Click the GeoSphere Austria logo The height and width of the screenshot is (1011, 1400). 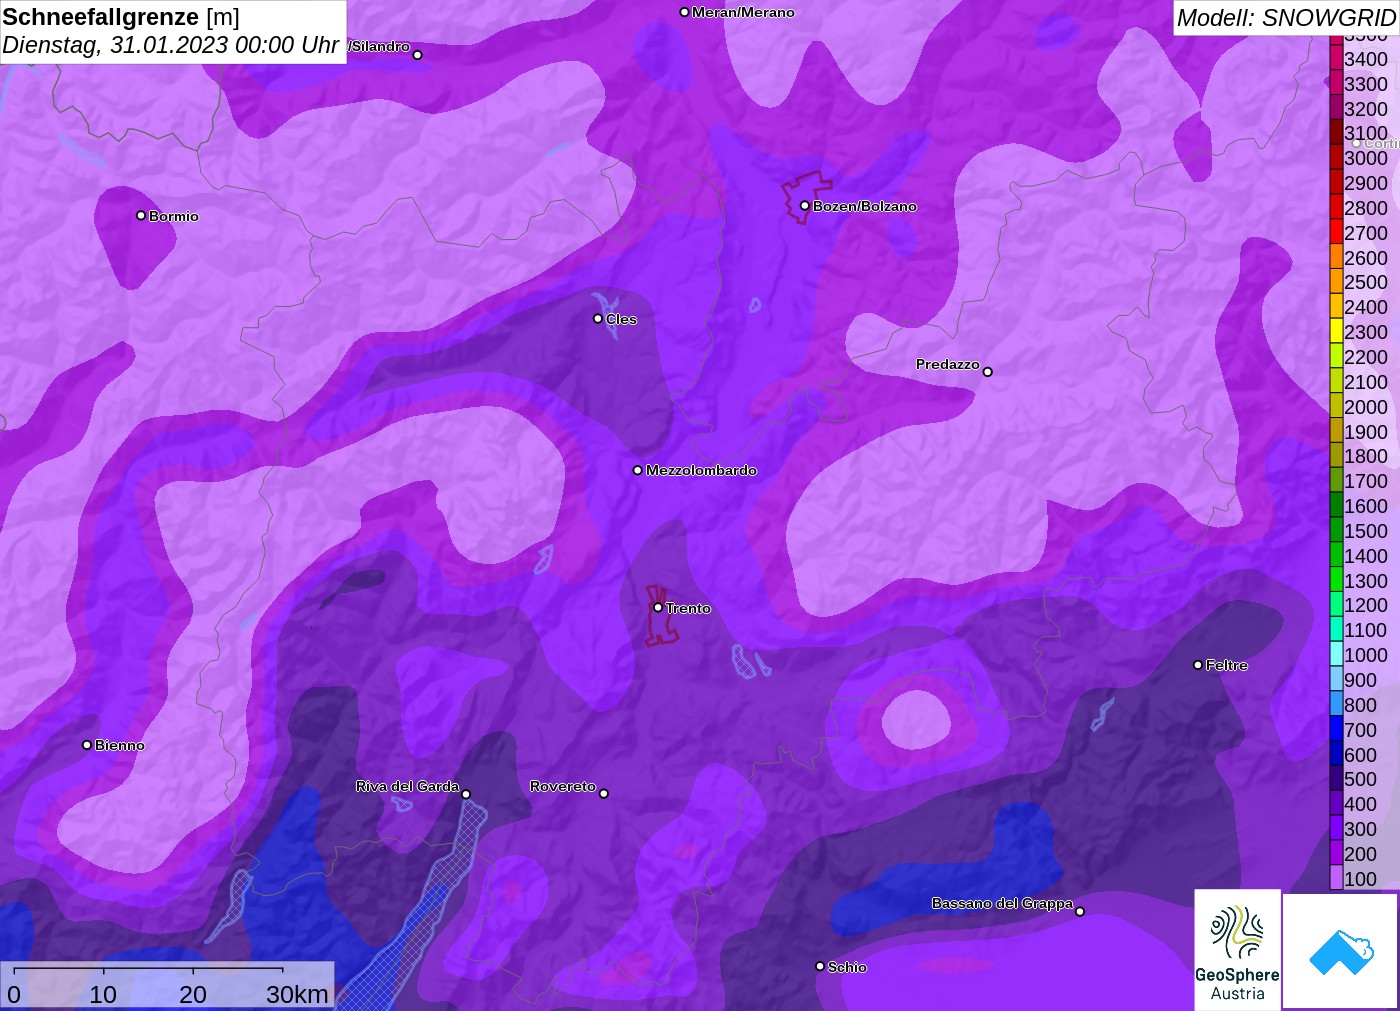point(1237,949)
